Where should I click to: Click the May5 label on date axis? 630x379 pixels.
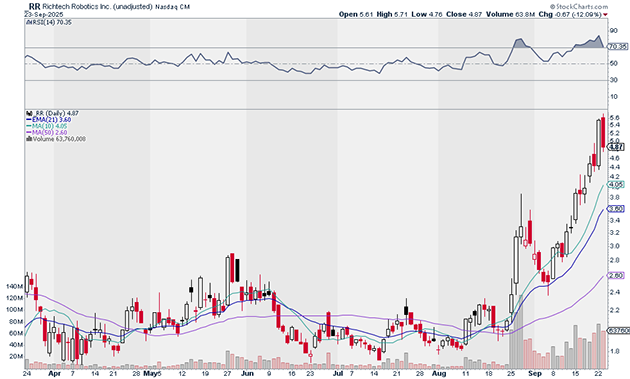coord(153,374)
